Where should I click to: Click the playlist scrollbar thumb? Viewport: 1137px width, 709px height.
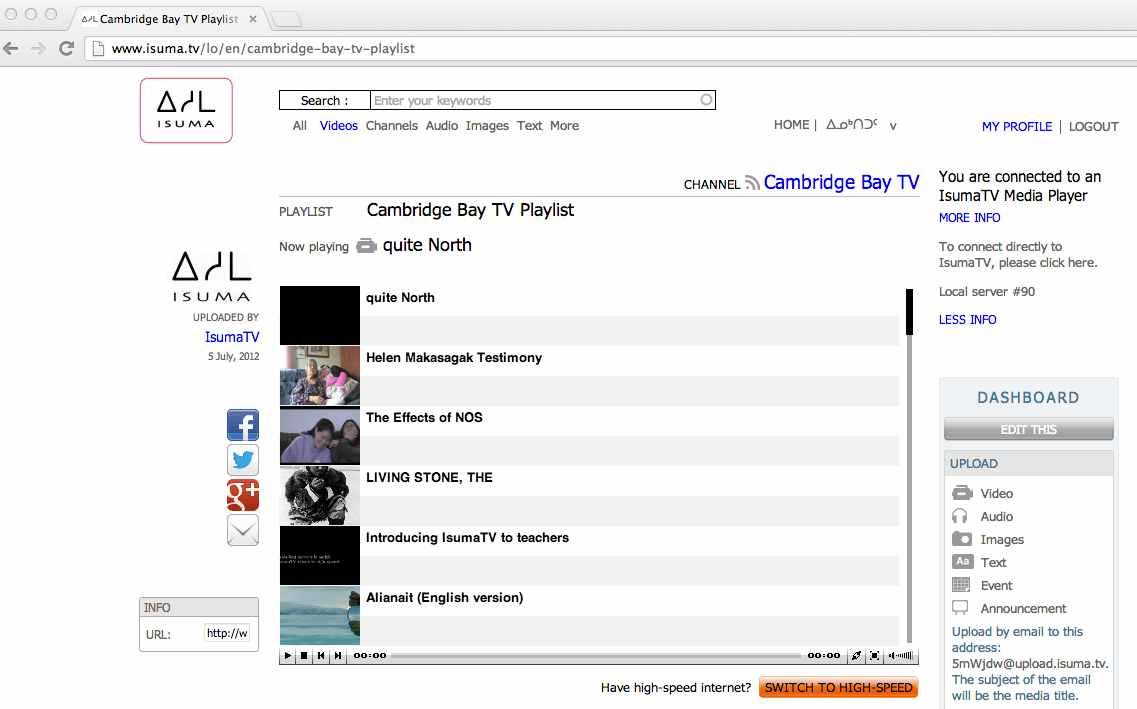pos(909,312)
